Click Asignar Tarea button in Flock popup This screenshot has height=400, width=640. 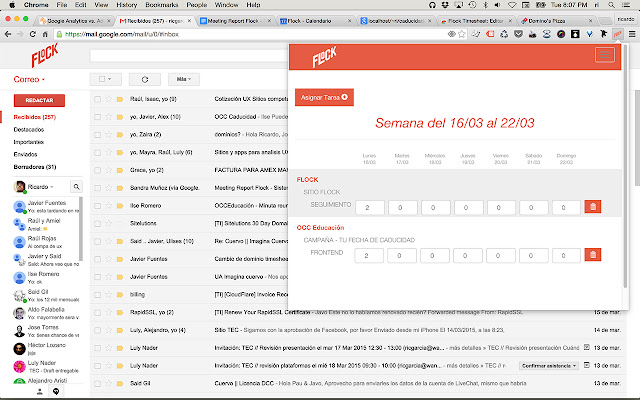click(324, 97)
